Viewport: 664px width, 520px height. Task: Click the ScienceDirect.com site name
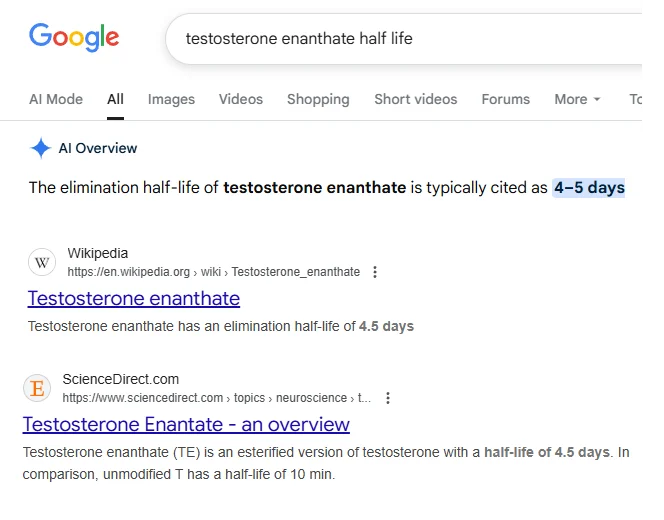click(x=121, y=379)
